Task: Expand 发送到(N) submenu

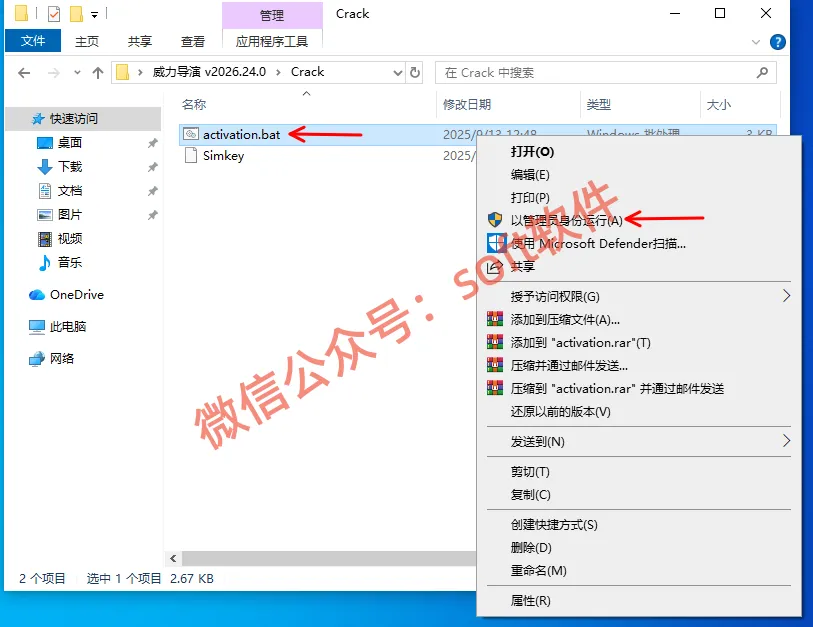Action: (x=639, y=442)
